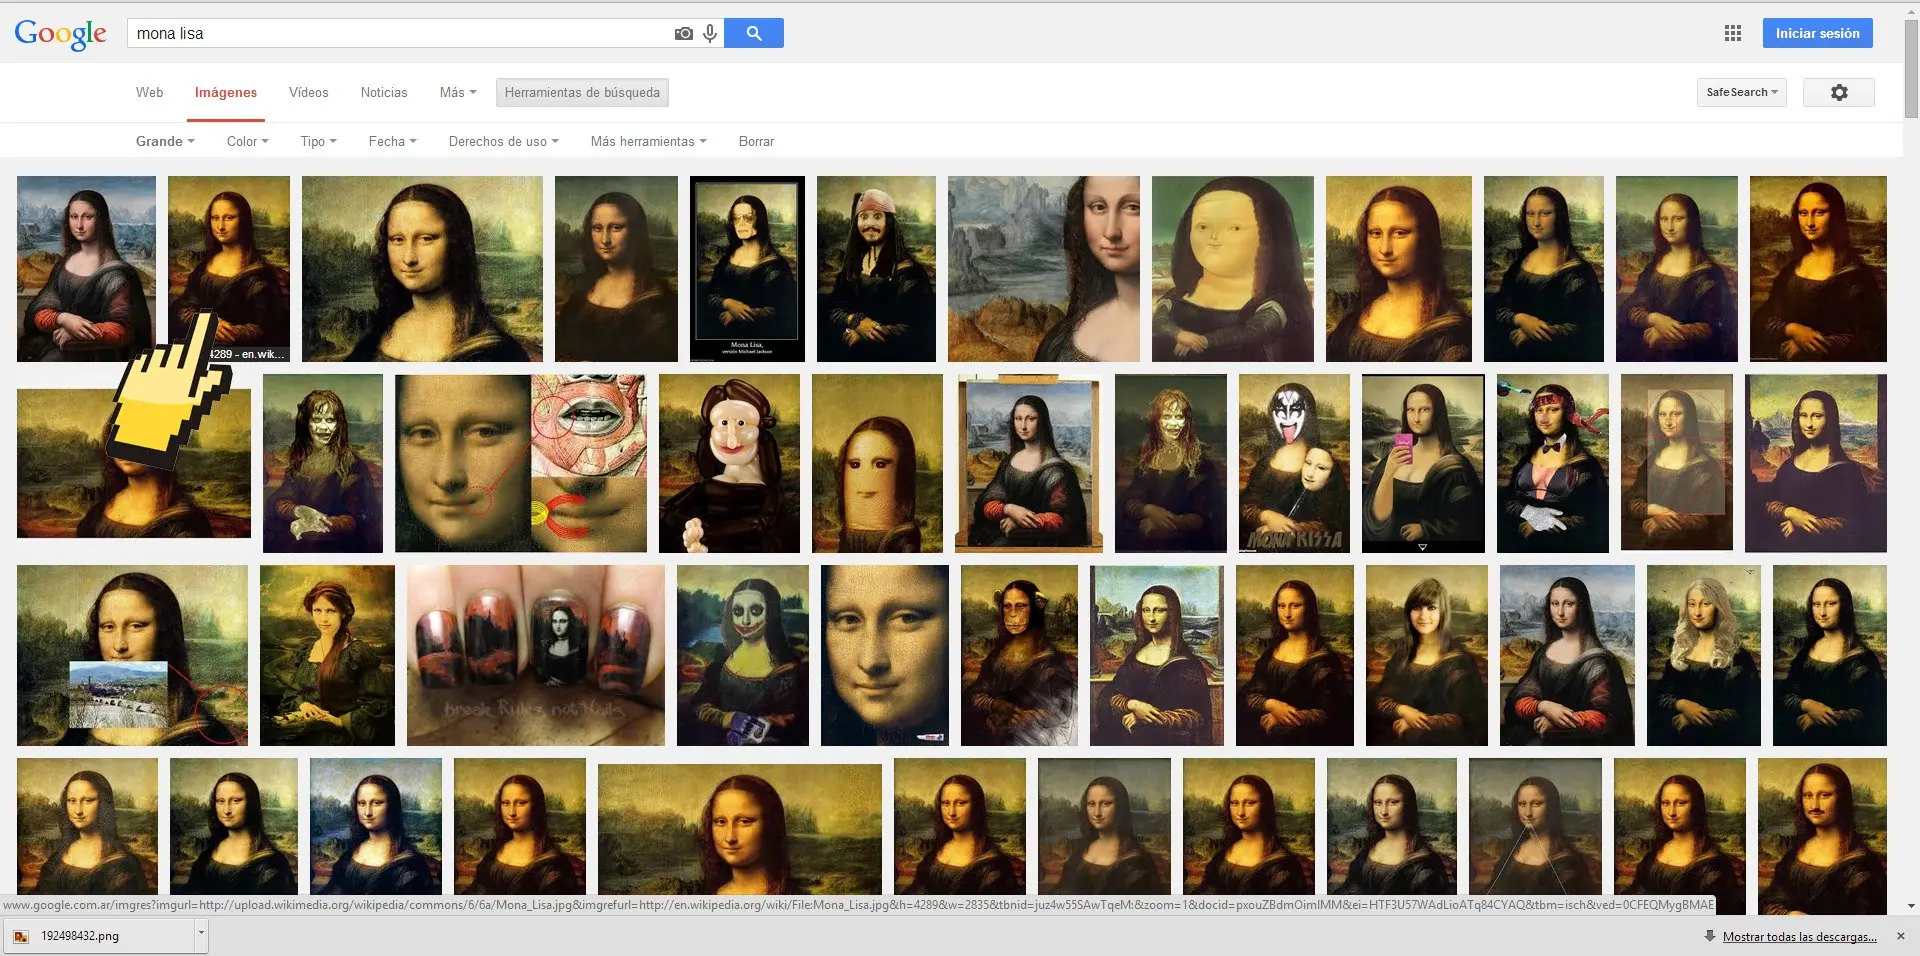
Task: Open the SafeSearch dropdown
Action: [1742, 92]
